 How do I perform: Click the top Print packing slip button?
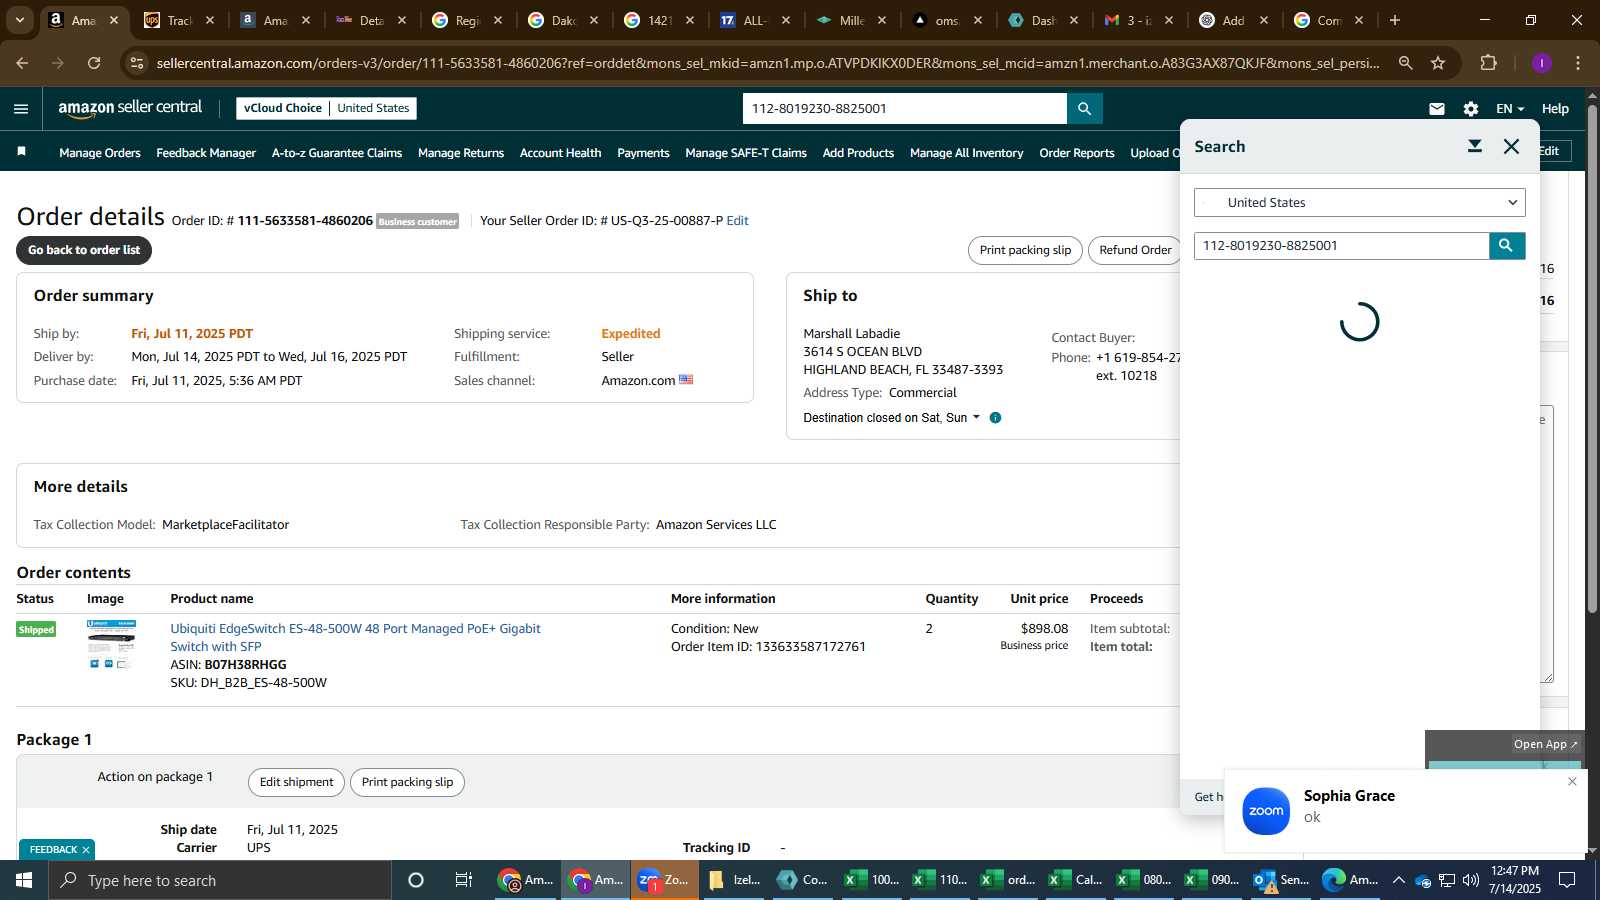tap(1025, 250)
